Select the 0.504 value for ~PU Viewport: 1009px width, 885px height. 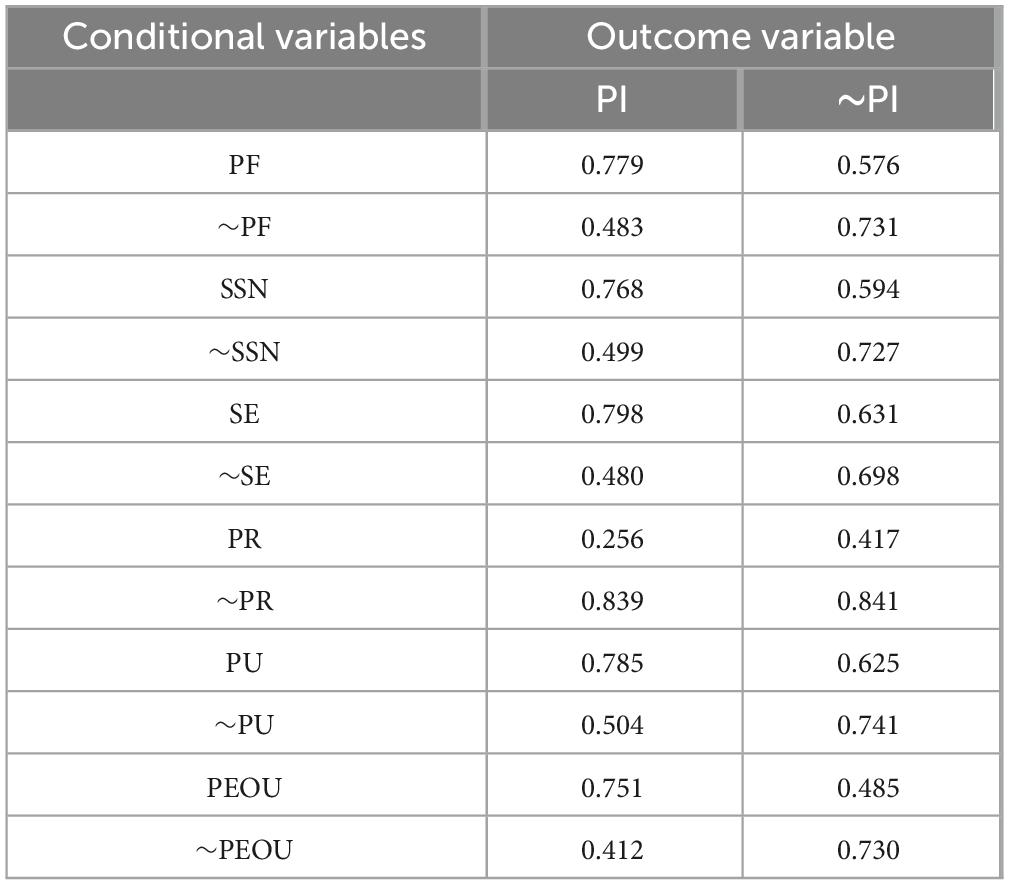pyautogui.click(x=612, y=725)
